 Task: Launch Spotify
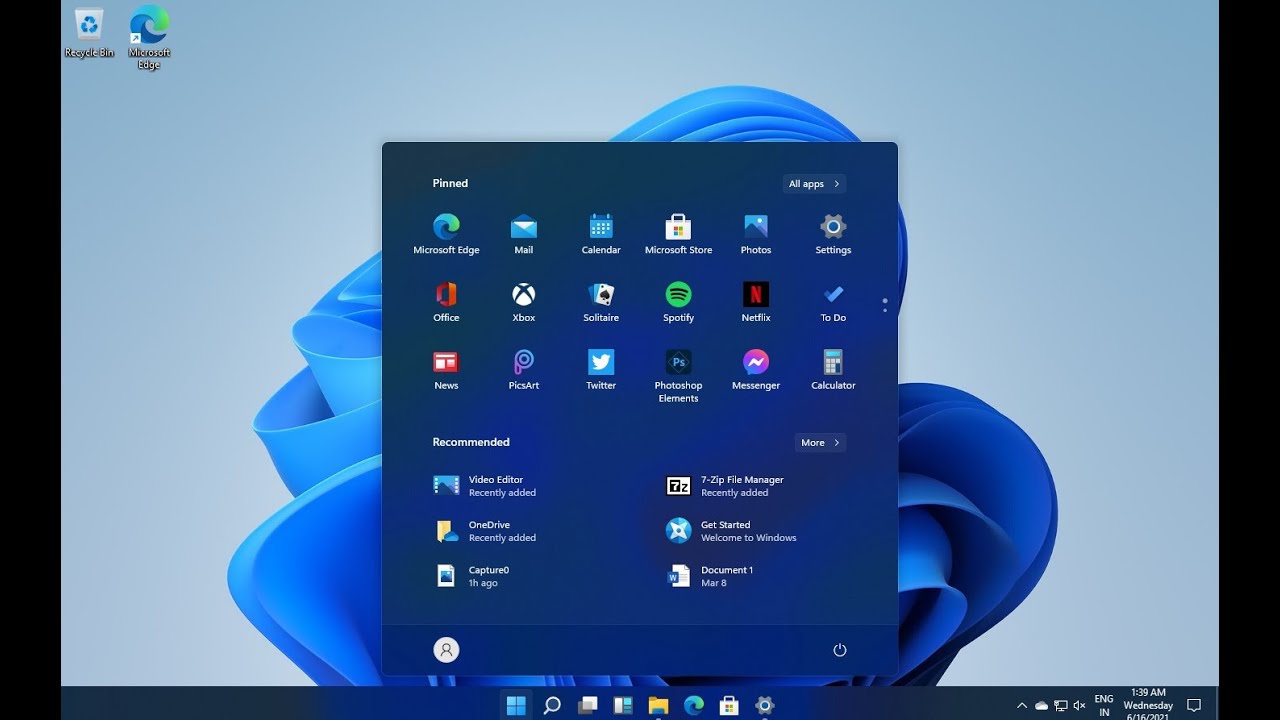678,302
